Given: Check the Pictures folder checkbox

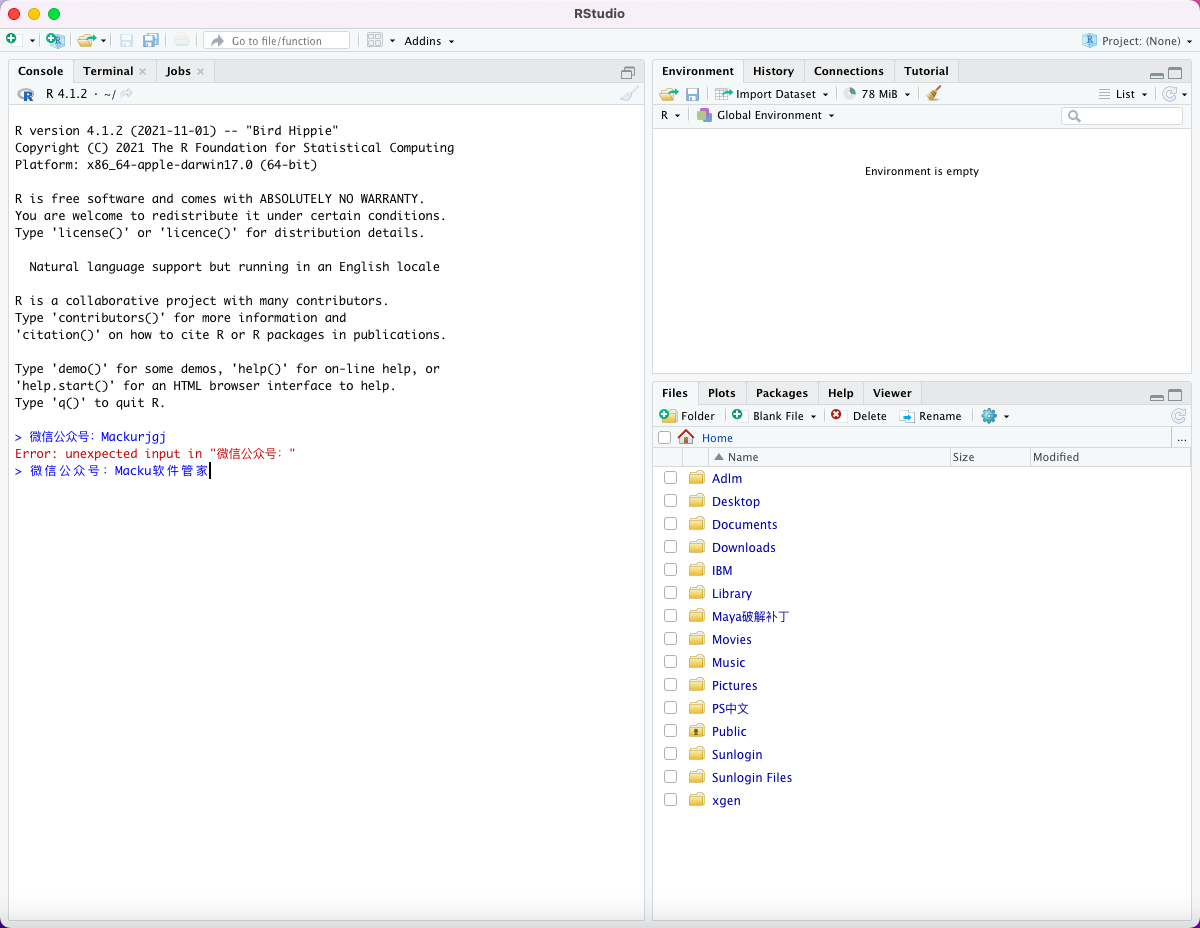Looking at the screenshot, I should pyautogui.click(x=670, y=685).
